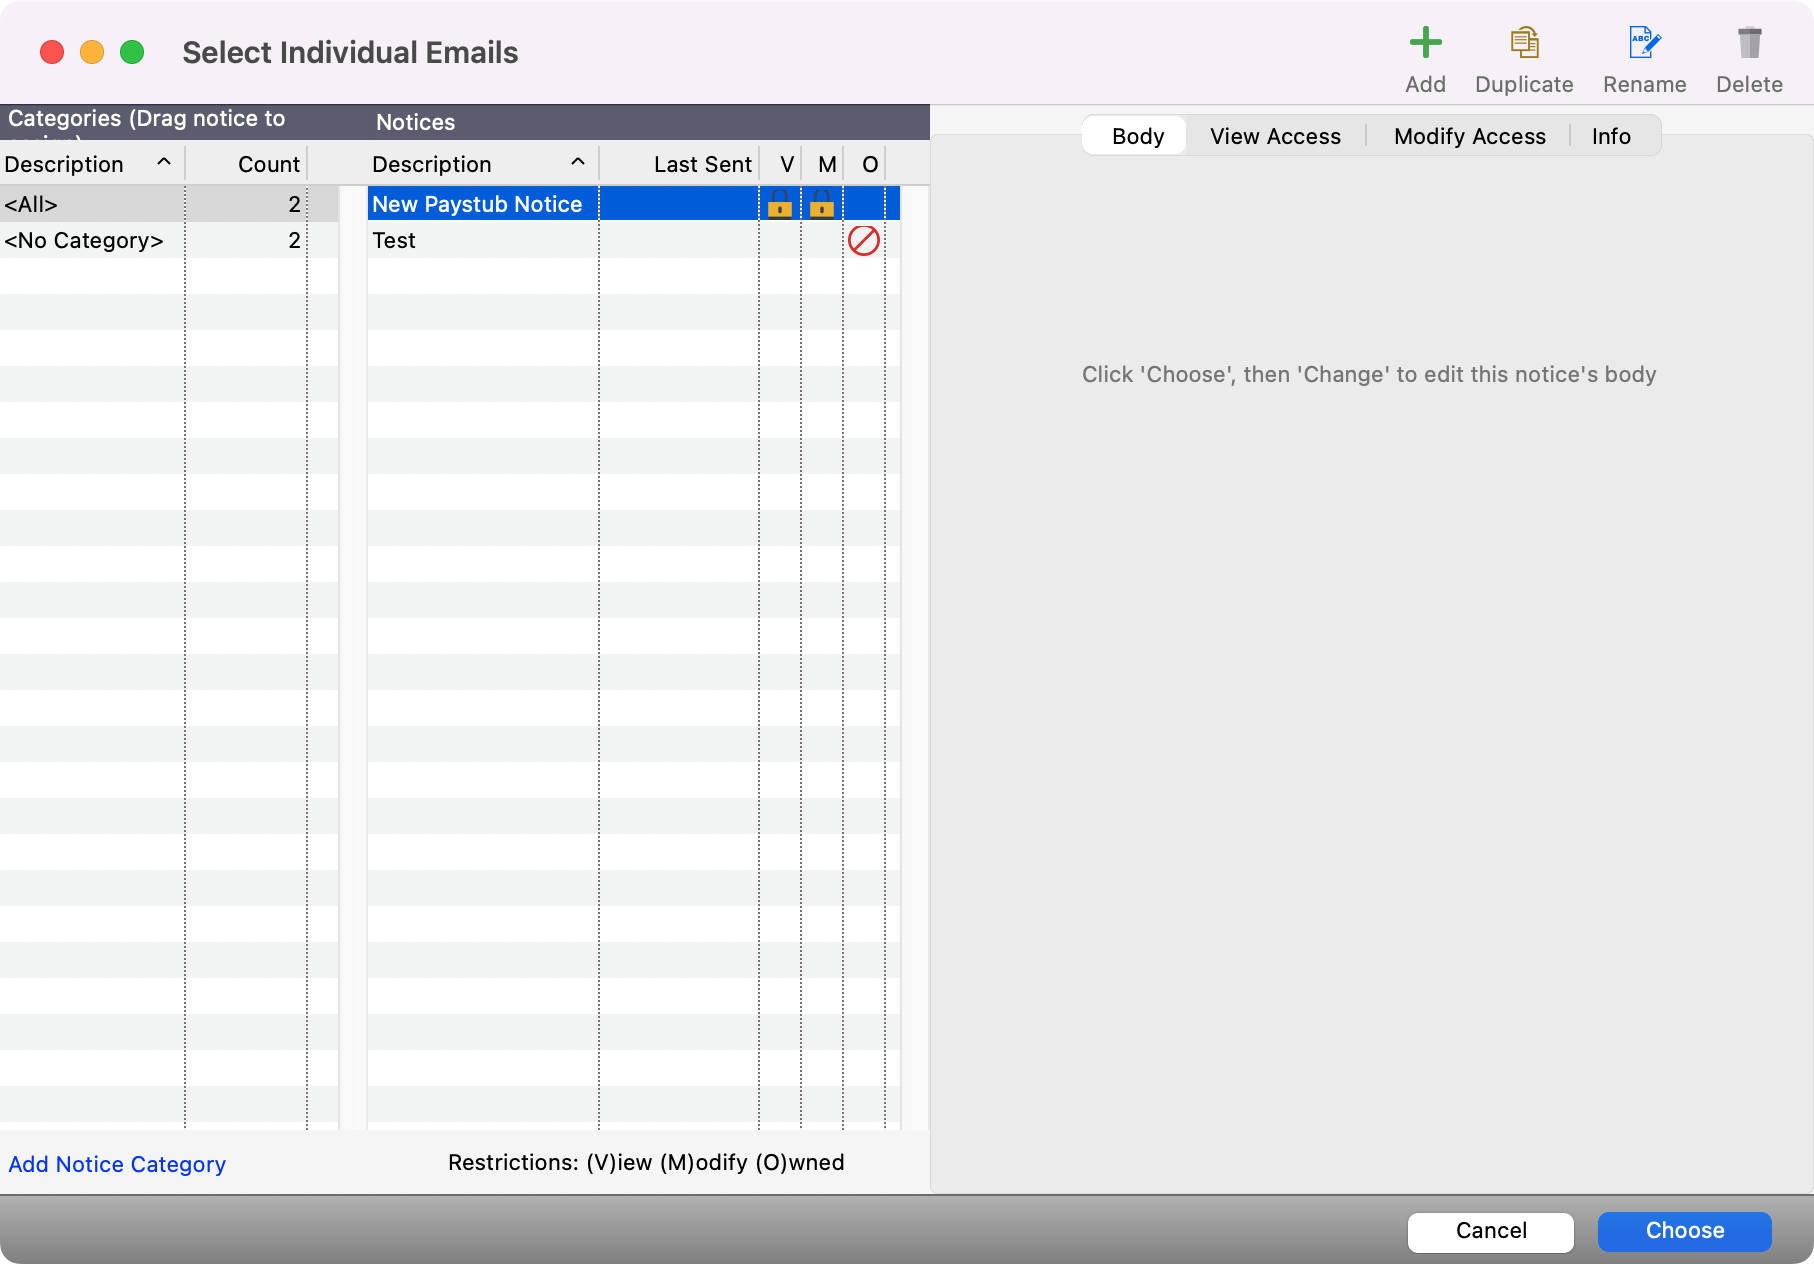1814x1264 pixels.
Task: Click the Rename notice icon
Action: pos(1644,43)
